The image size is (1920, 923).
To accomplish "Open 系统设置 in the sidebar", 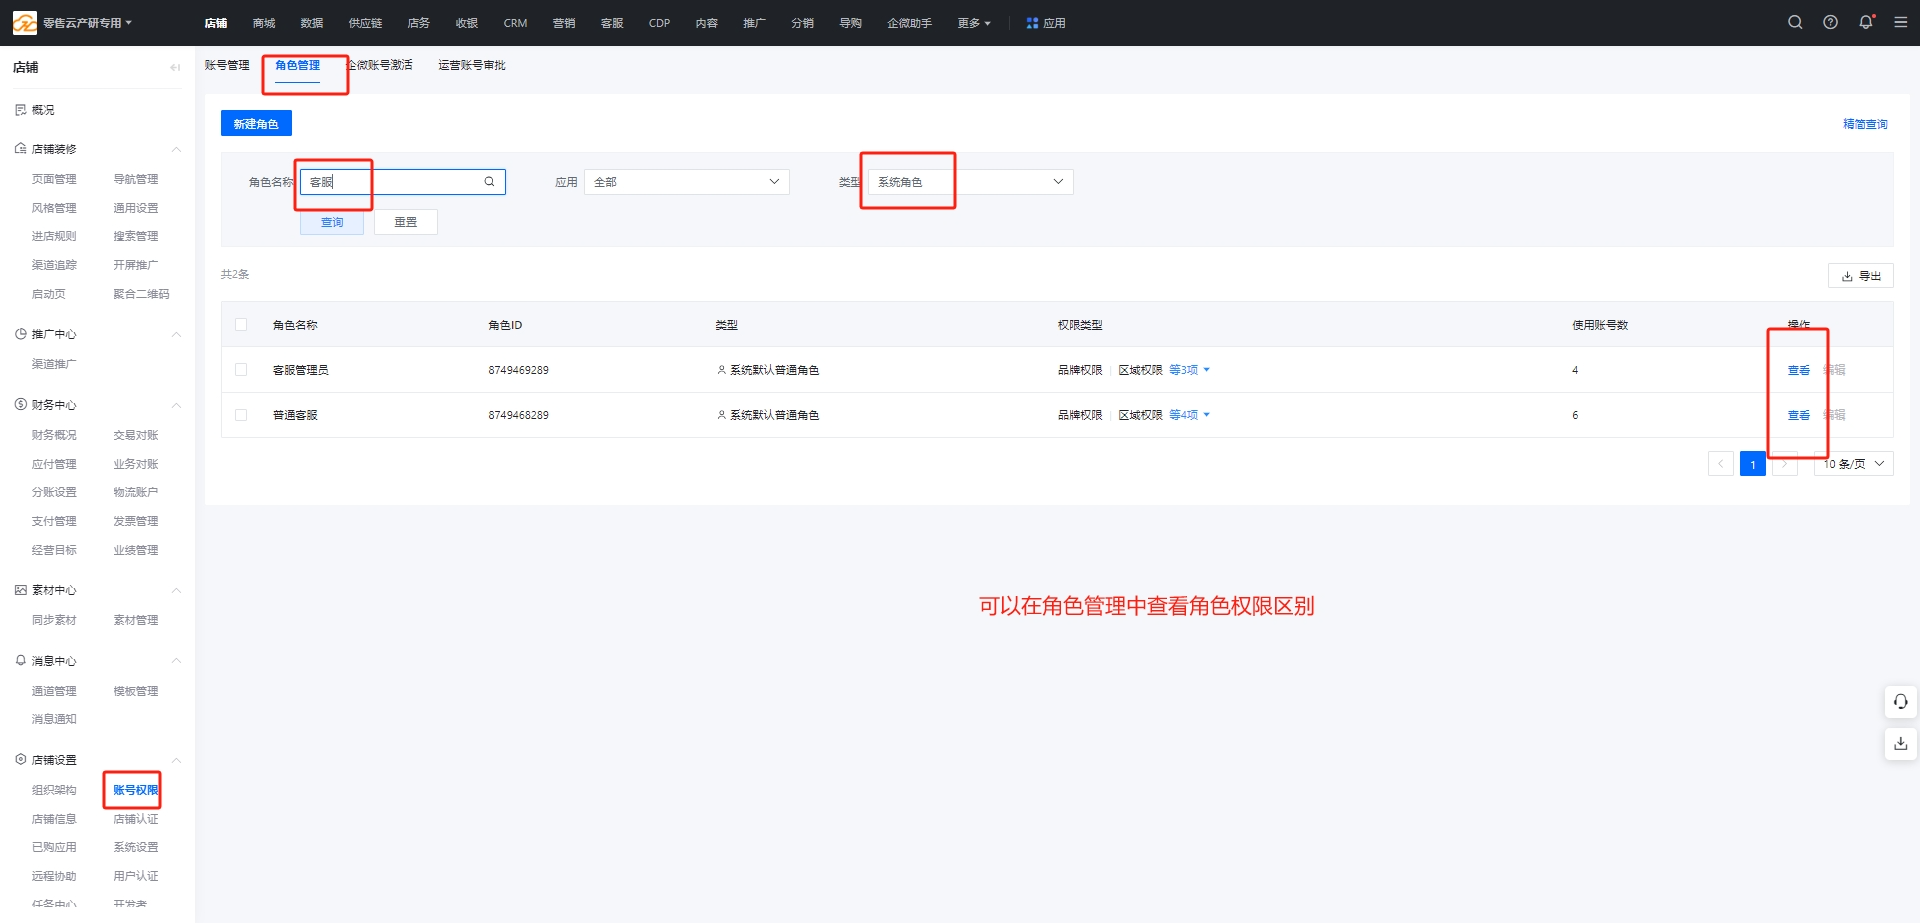I will (x=135, y=847).
